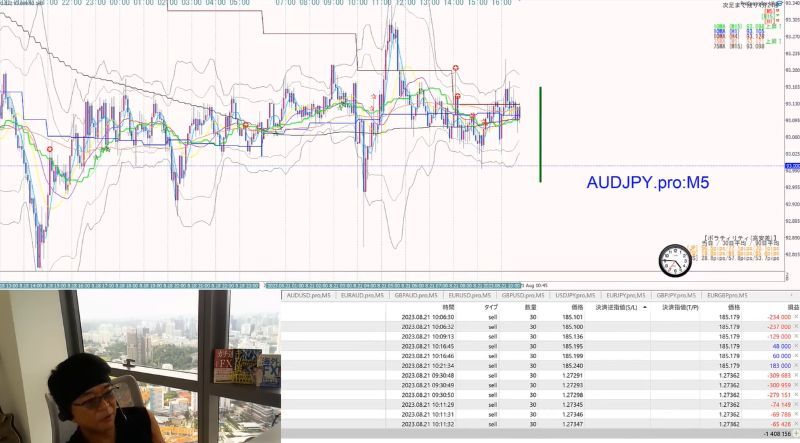The height and width of the screenshot is (443, 800).
Task: Close the position with loss -309 683
Action: coord(796,376)
